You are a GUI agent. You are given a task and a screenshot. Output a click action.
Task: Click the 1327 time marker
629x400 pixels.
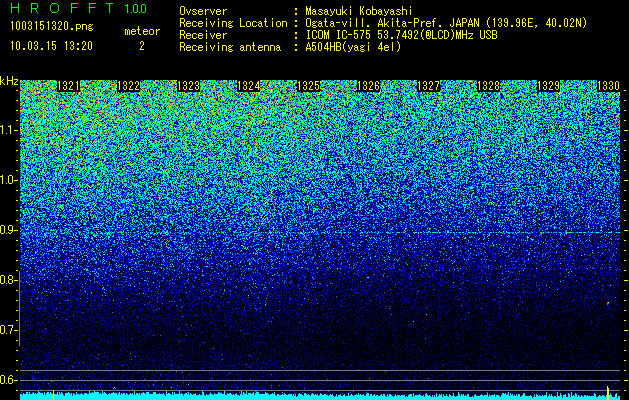point(428,86)
